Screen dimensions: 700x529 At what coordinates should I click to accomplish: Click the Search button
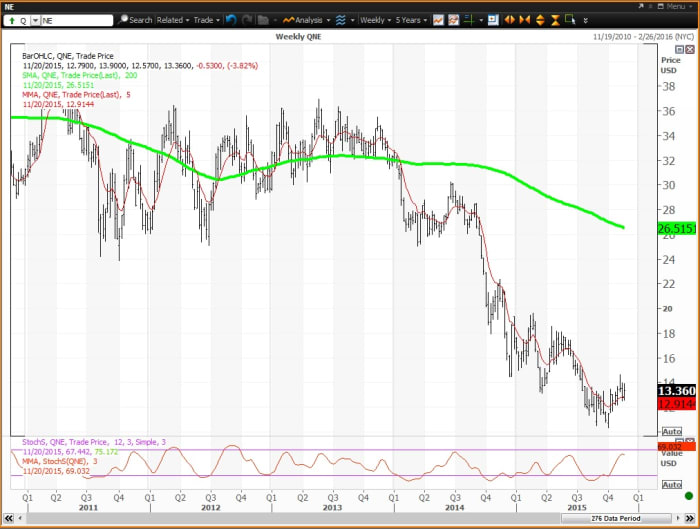pyautogui.click(x=135, y=19)
